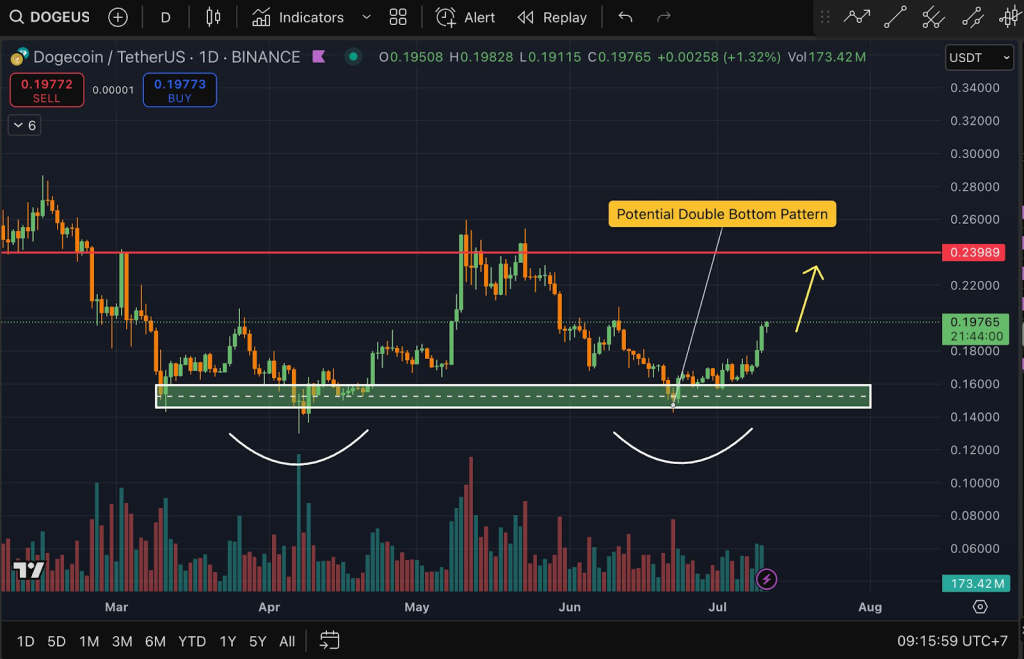Switch range to 6M
This screenshot has width=1024, height=659.
(155, 641)
